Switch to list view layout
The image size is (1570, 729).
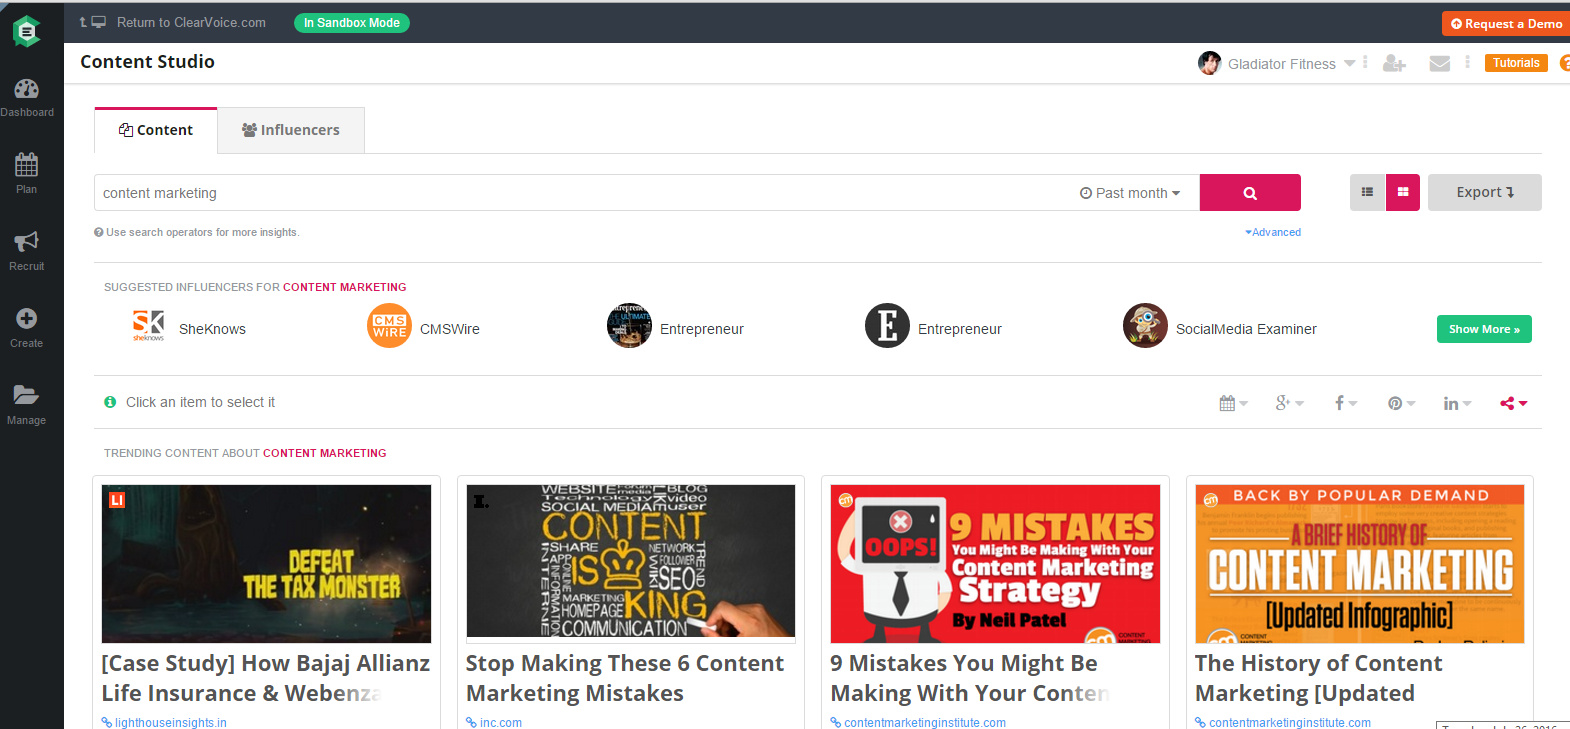[x=1367, y=192]
